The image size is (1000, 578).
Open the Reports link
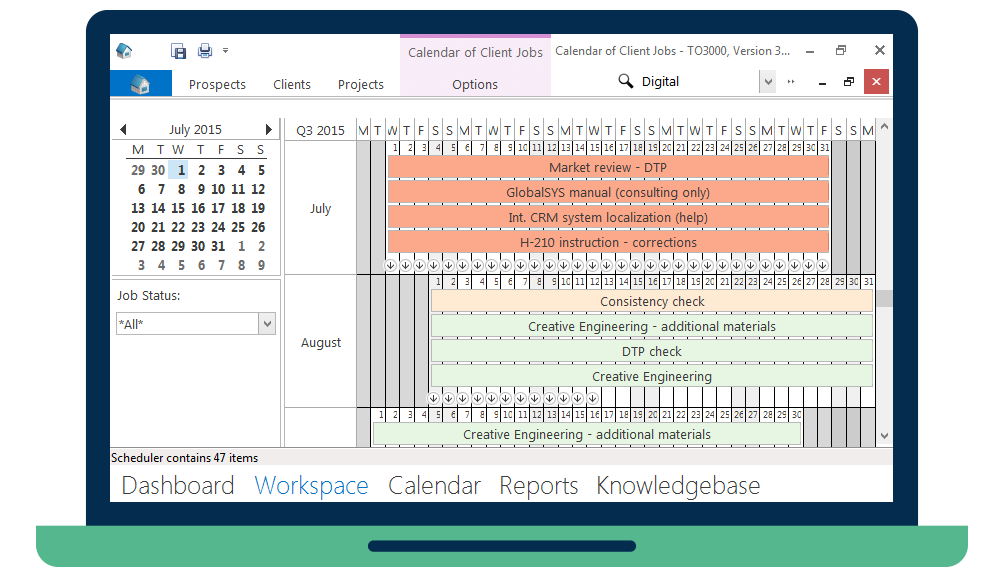[x=539, y=486]
